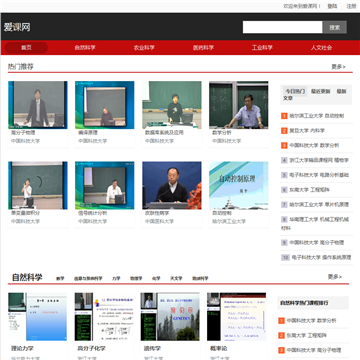Viewport: 360px width, 360px height.
Task: Focus the search input field in the header
Action: pos(283,27)
